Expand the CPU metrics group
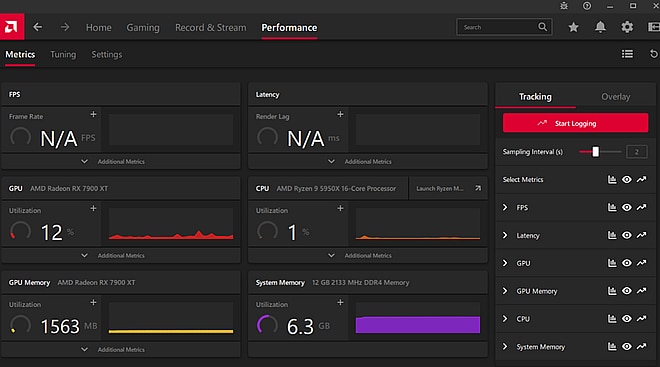 tap(505, 319)
